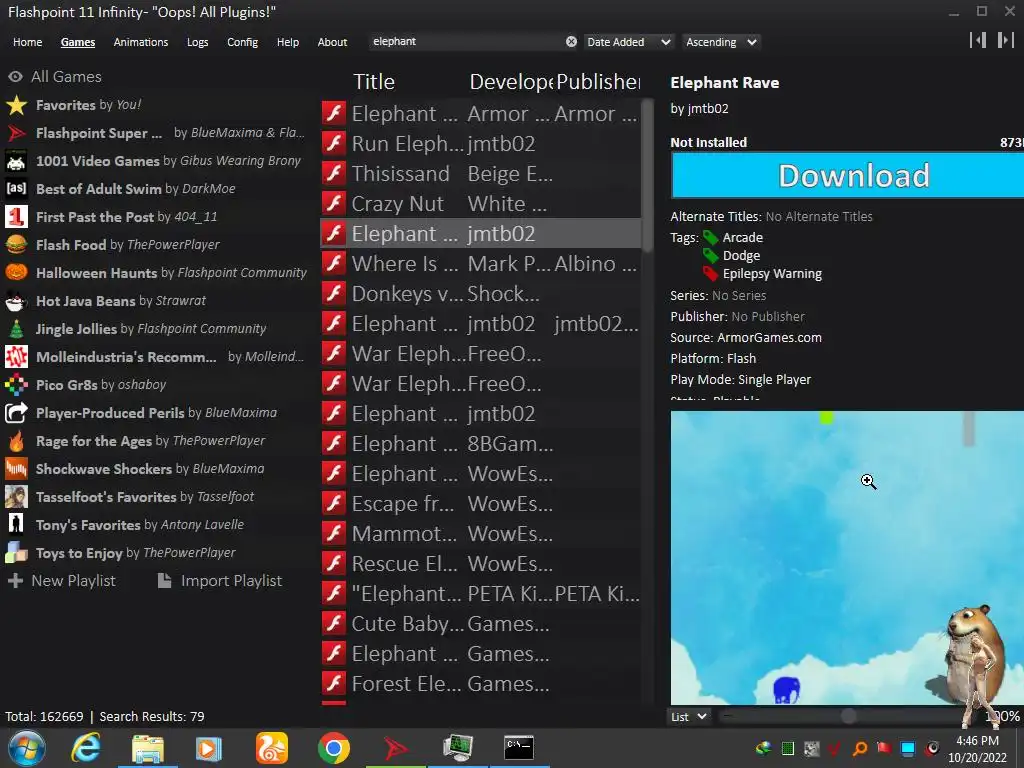The image size is (1024, 768).
Task: Open Best of Adult Swim playlist icon
Action: point(16,189)
